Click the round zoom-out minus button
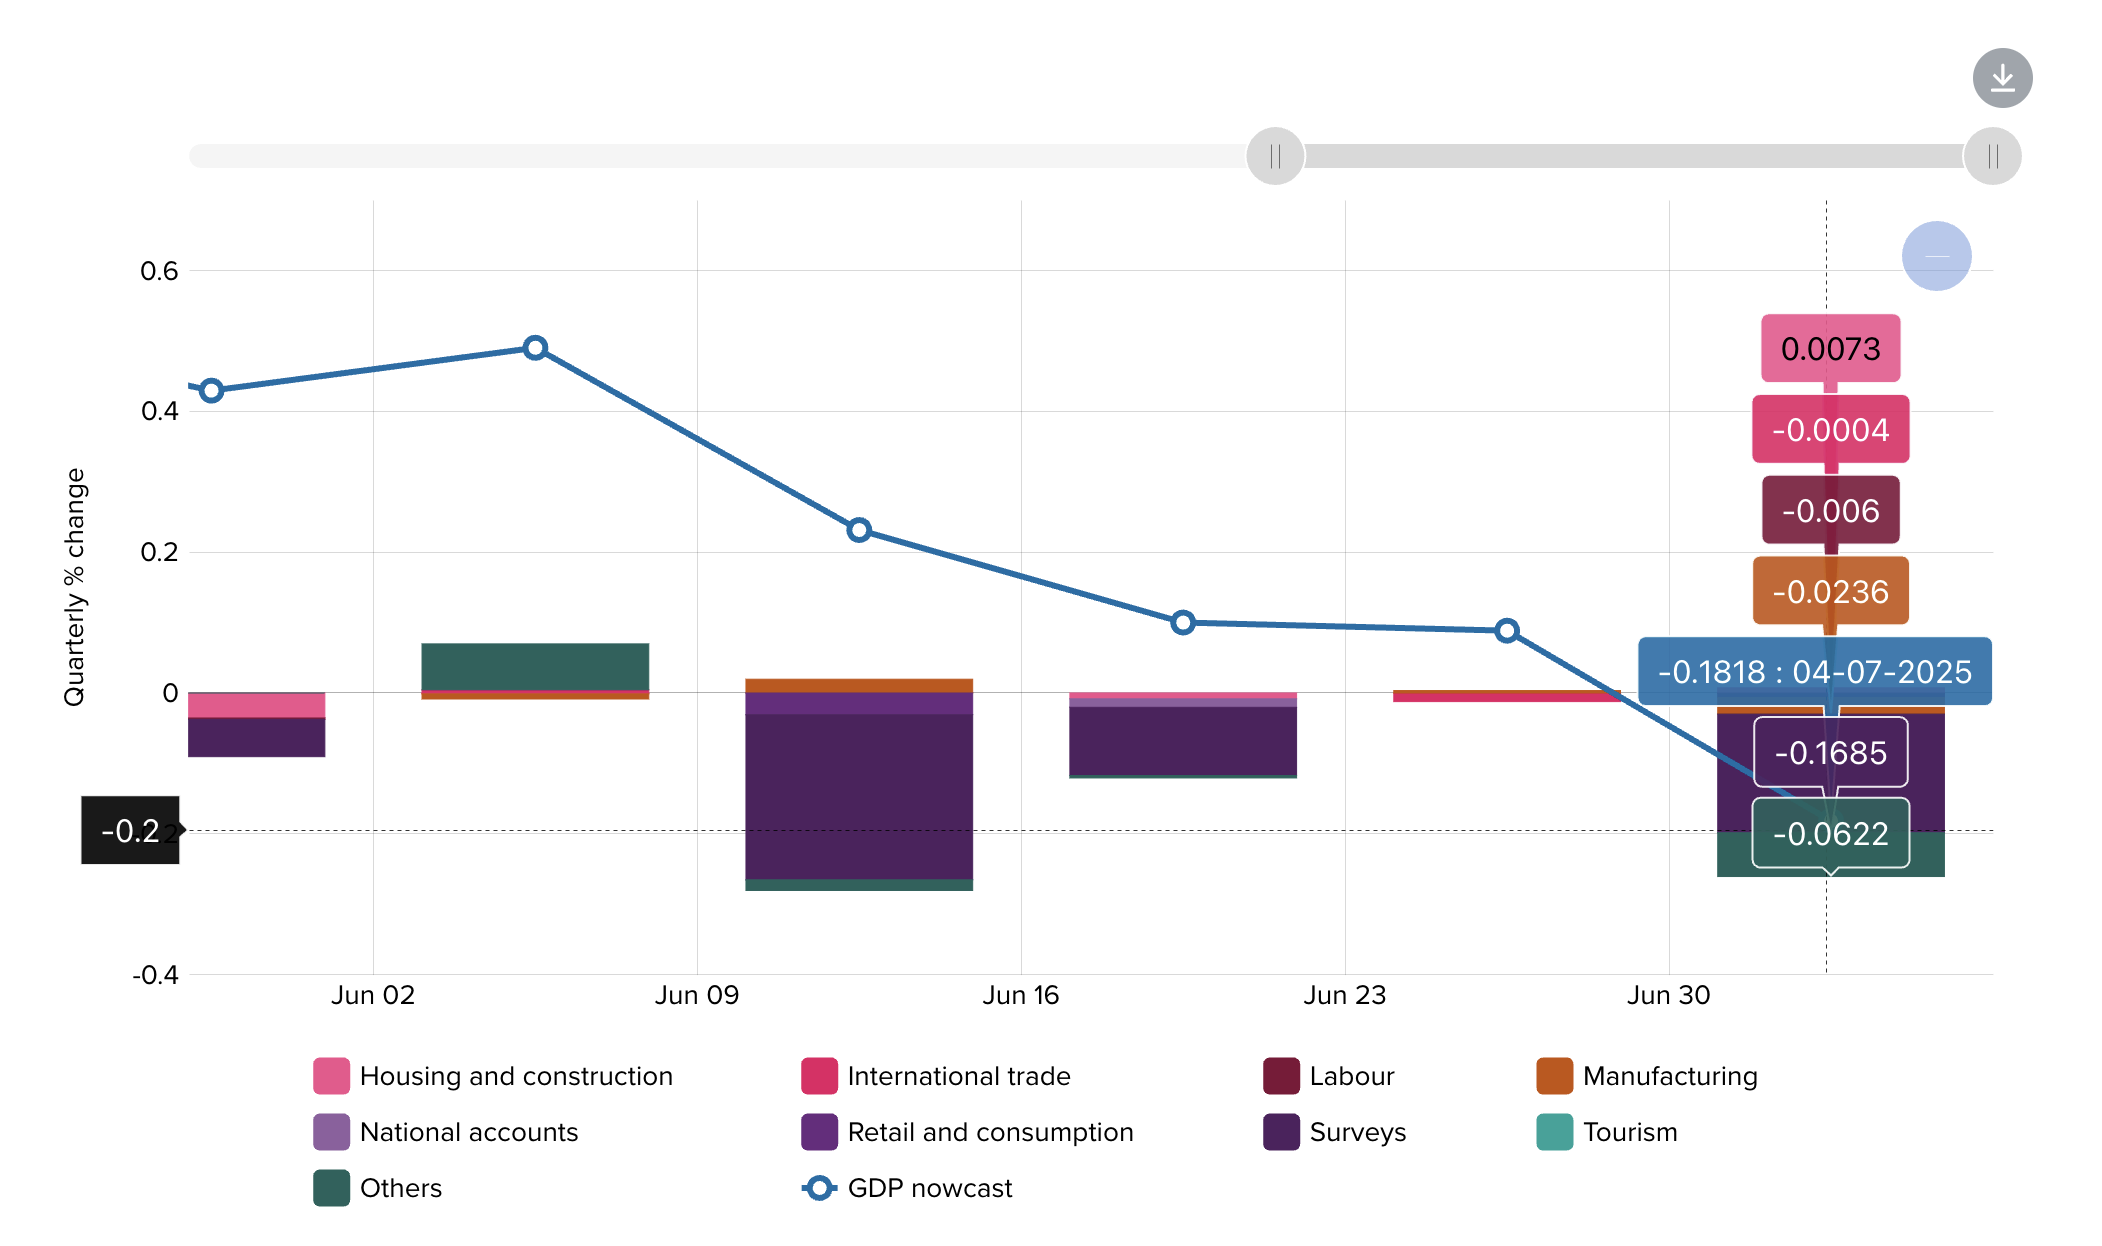This screenshot has height=1246, width=2102. click(1936, 256)
